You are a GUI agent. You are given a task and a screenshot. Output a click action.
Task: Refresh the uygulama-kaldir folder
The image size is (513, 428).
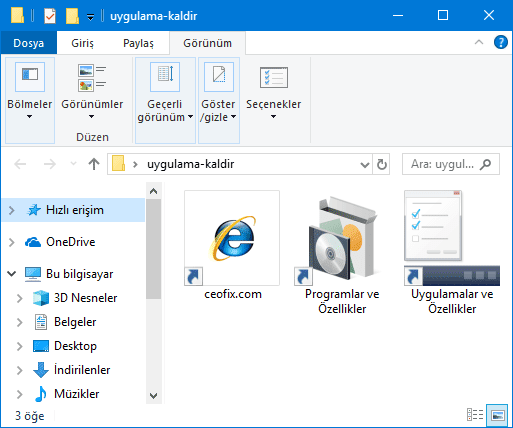[x=381, y=164]
